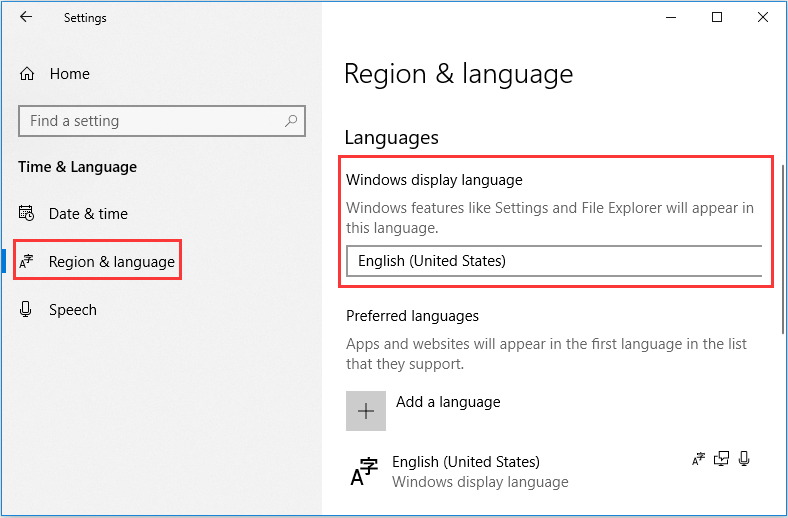Click the Settings window title text
The height and width of the screenshot is (518, 788).
coord(85,18)
